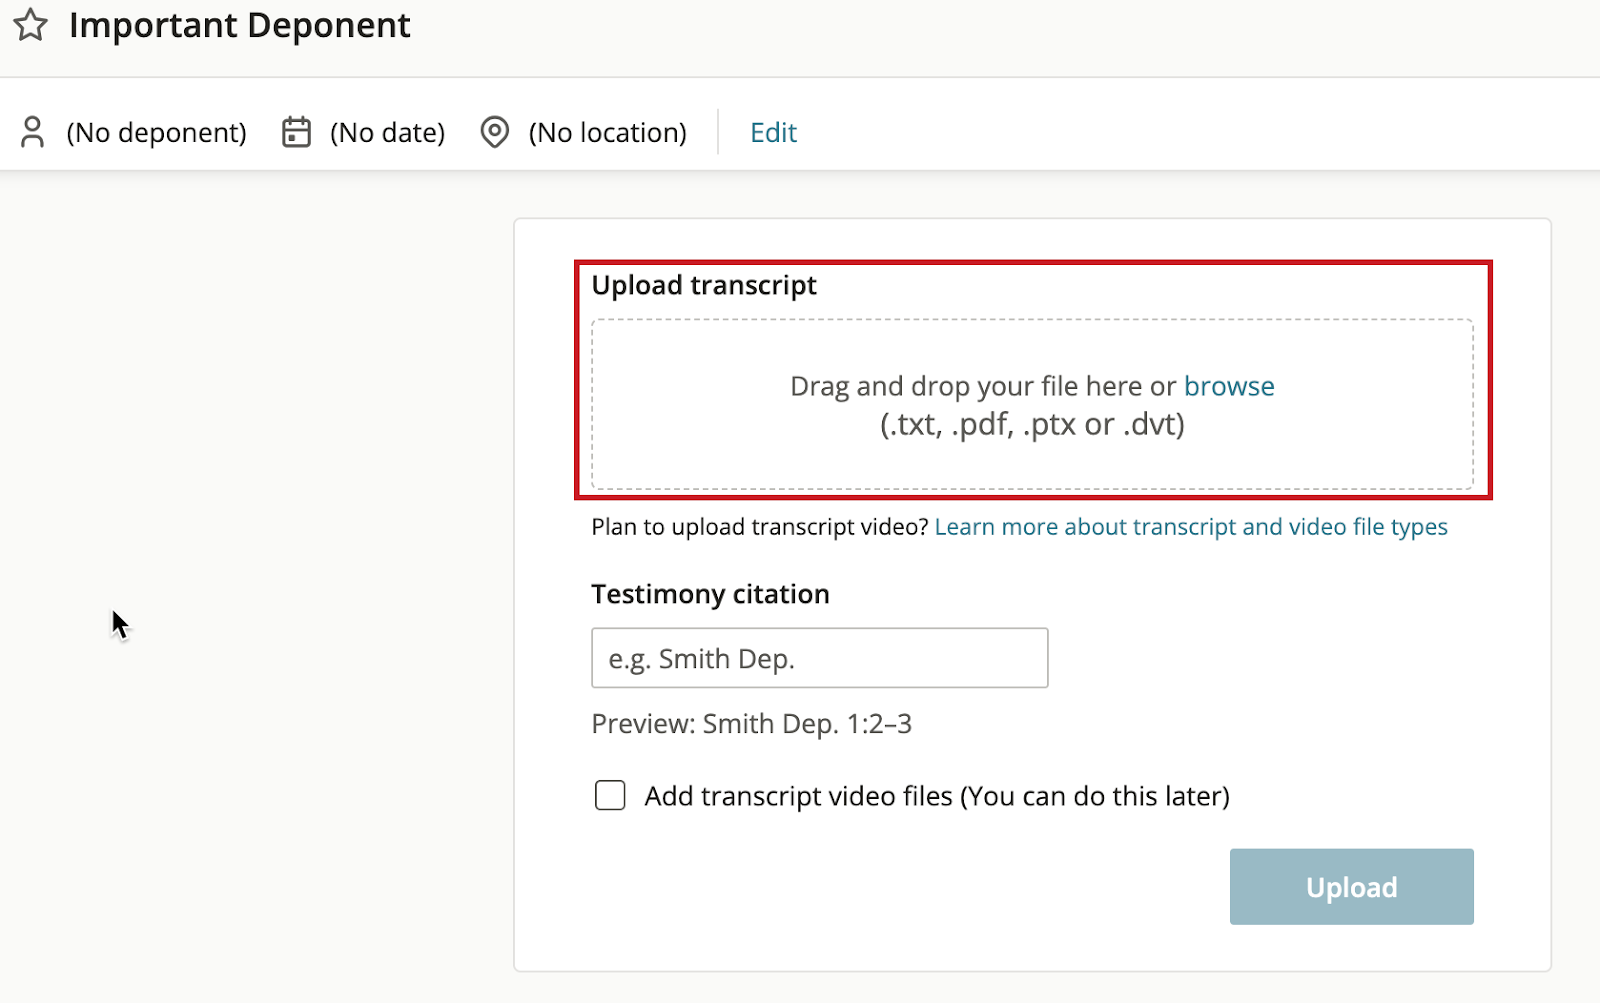Star the Important Deponent transcript
Image resolution: width=1600 pixels, height=1003 pixels.
click(31, 25)
